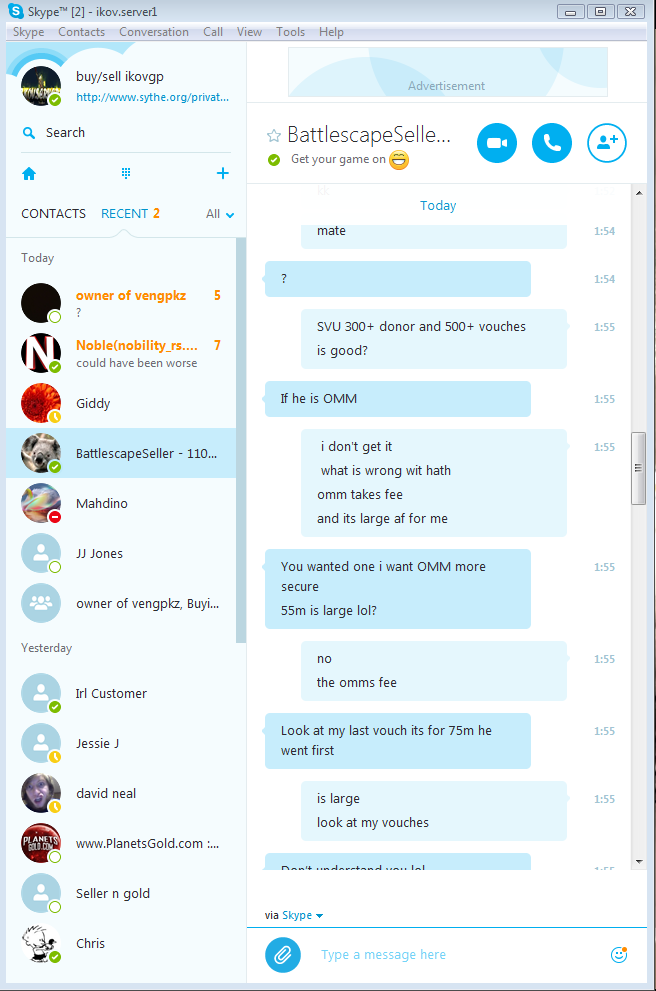Open the sythe.org profile link
Screen dimensions: 656x991
click(x=152, y=97)
